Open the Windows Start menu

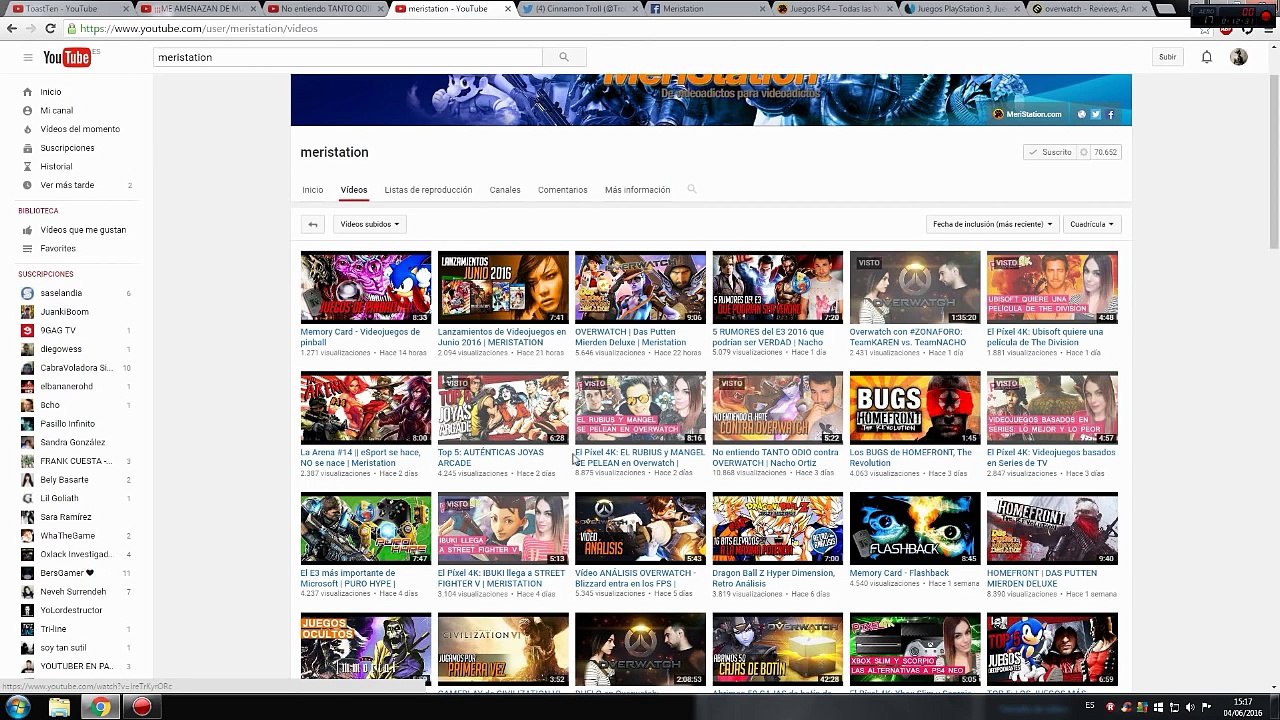point(18,707)
